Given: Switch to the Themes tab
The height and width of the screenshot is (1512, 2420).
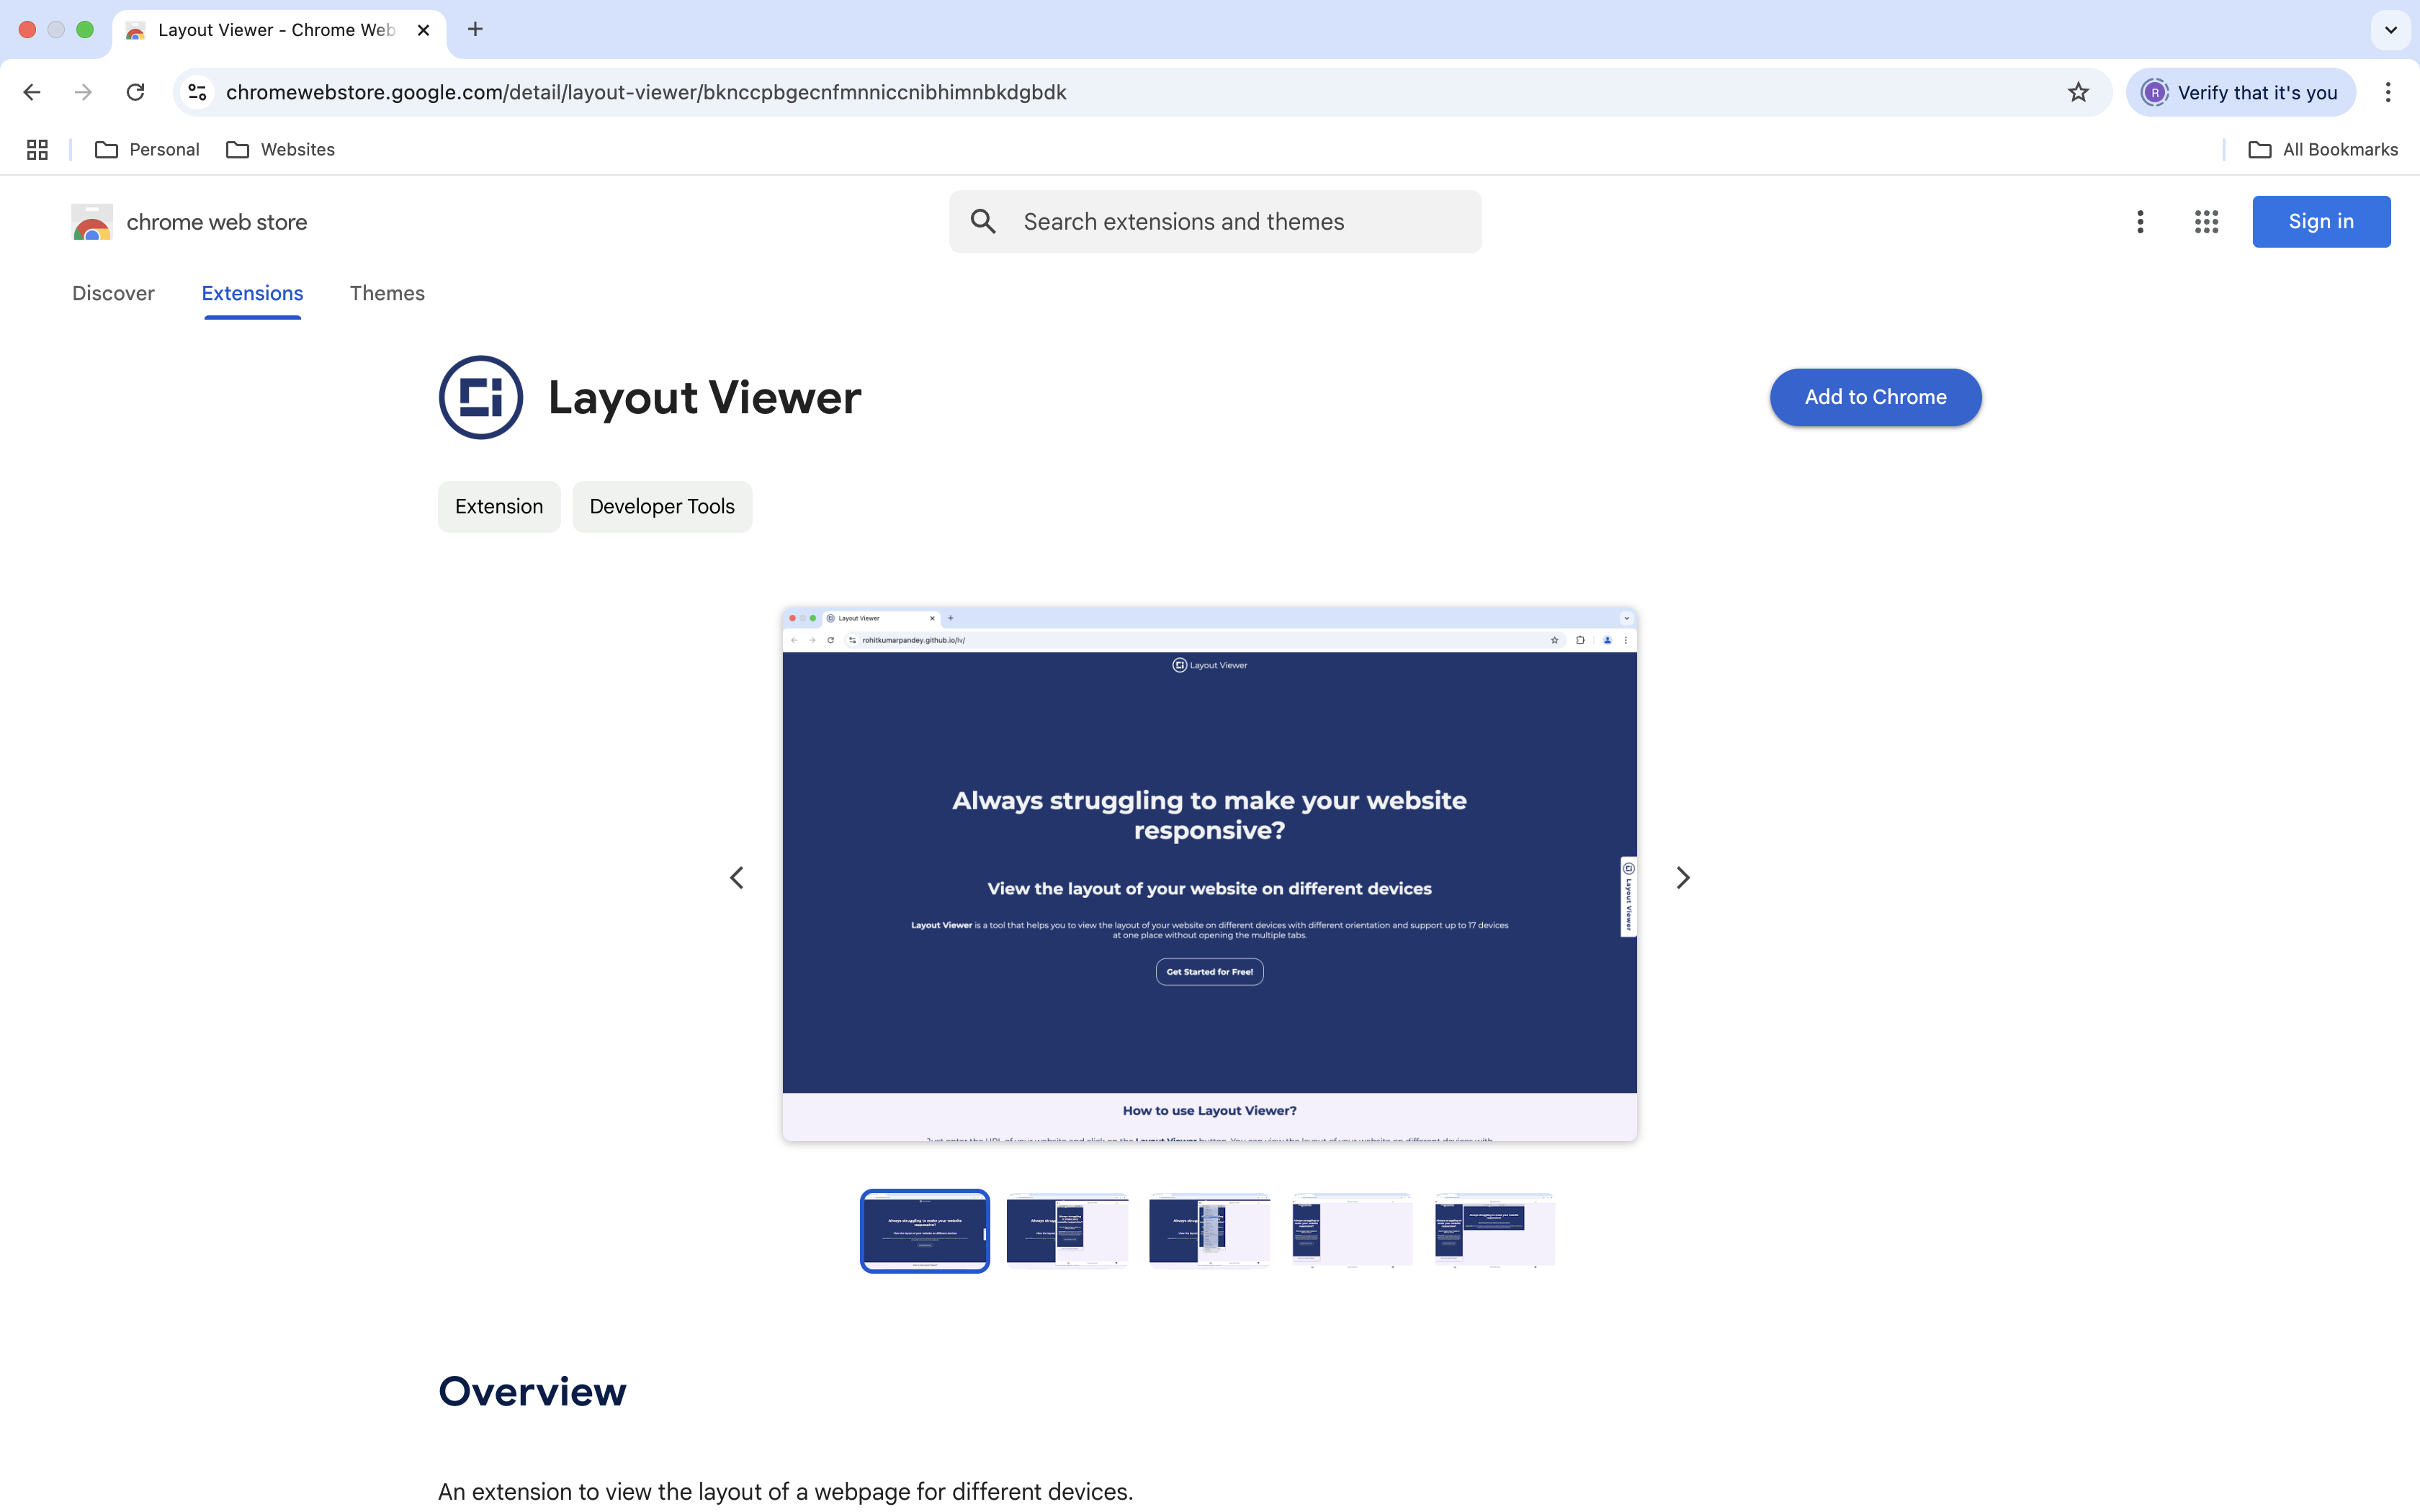Looking at the screenshot, I should (x=387, y=293).
